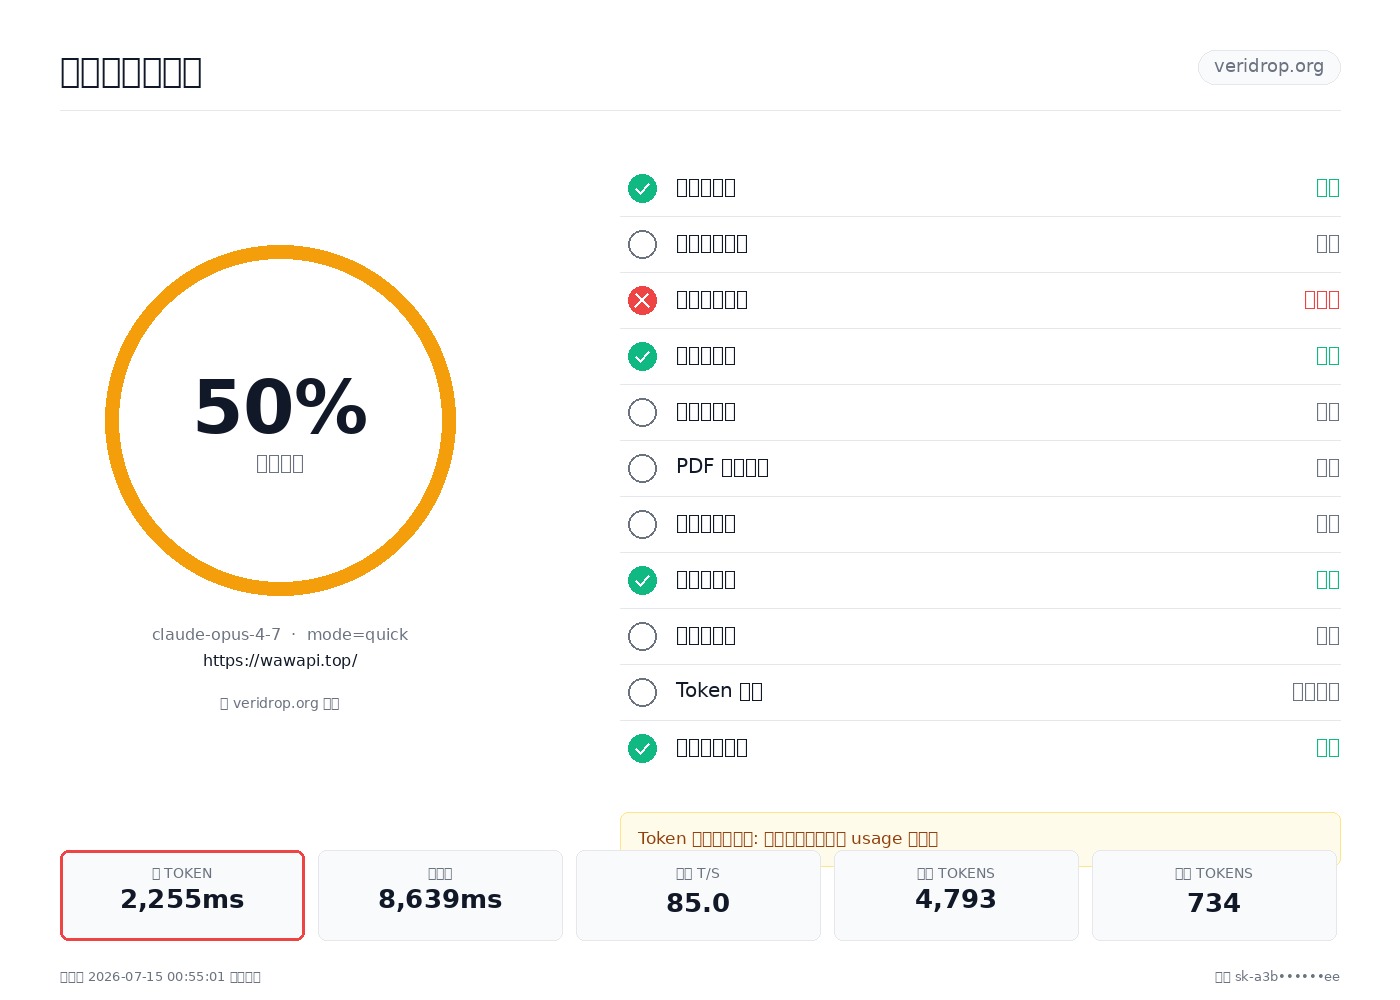Click the claude-opus-4-7 mode=quick label
The width and height of the screenshot is (1400, 1000).
click(x=280, y=634)
